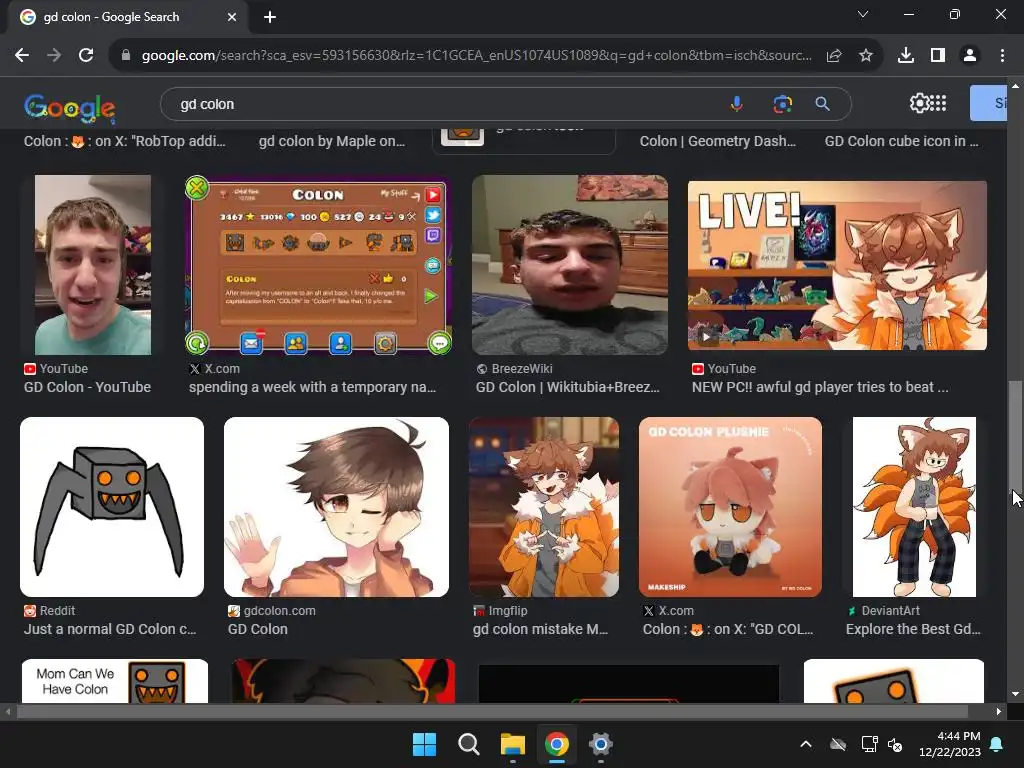Reload the page

coord(86,56)
